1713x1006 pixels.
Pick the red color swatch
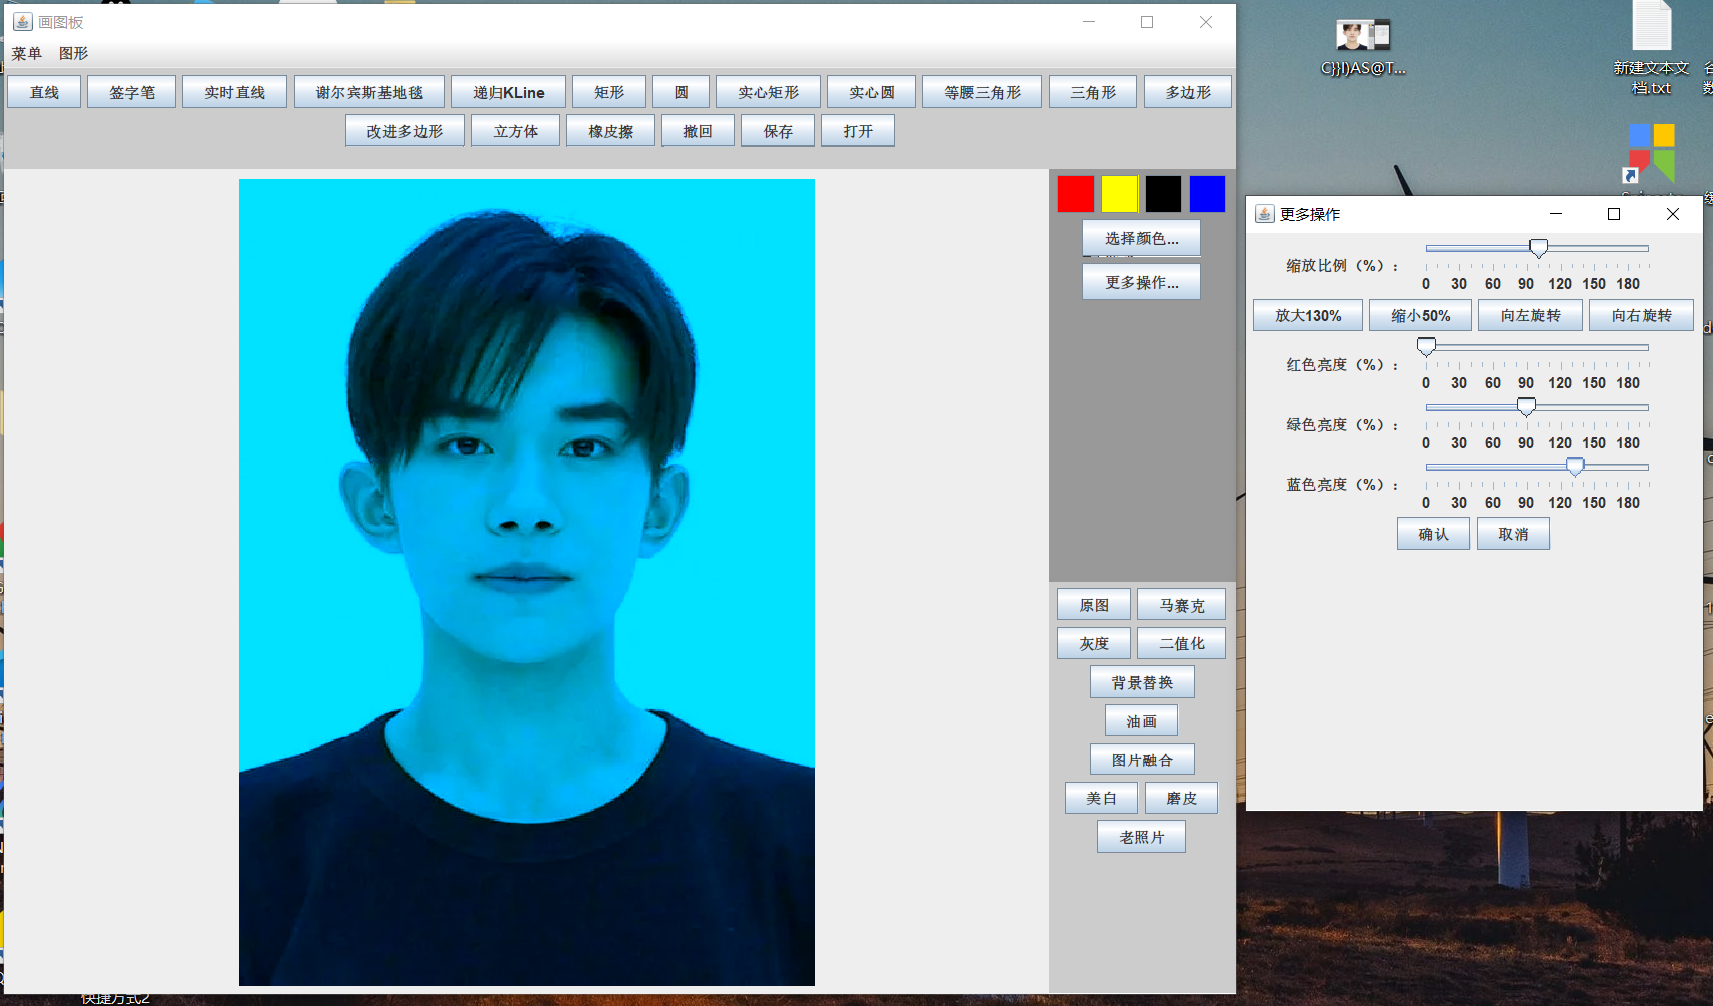coord(1076,194)
